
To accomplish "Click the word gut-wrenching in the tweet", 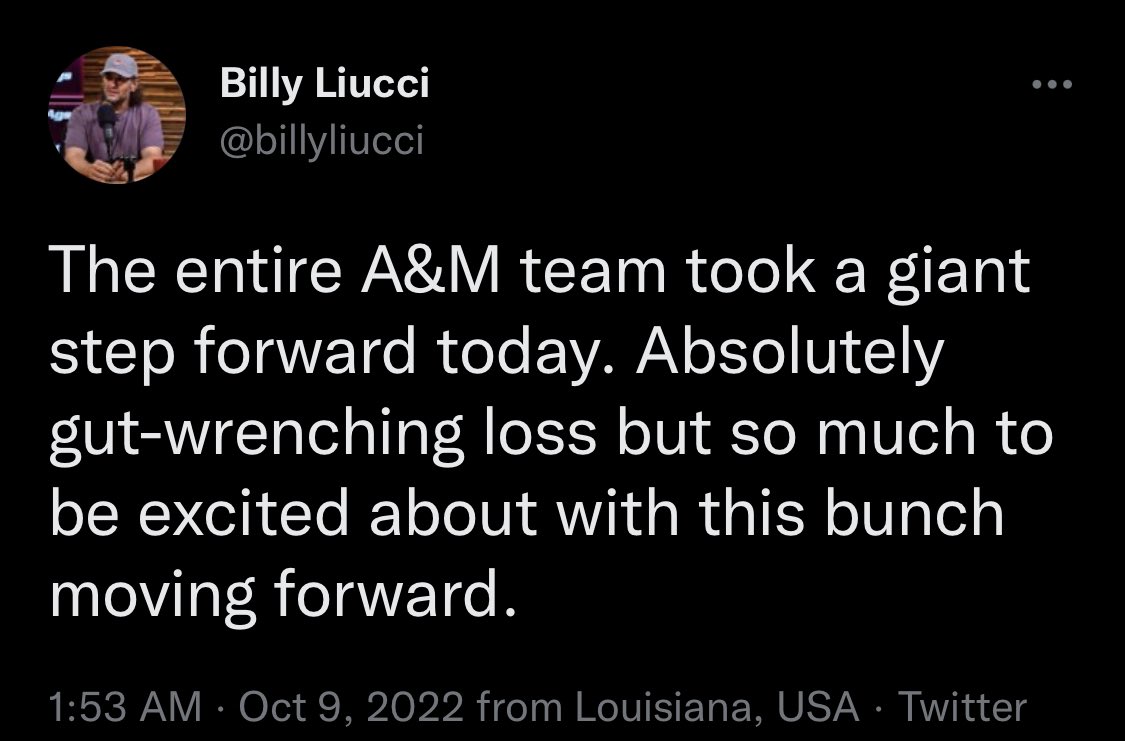I will pos(256,434).
